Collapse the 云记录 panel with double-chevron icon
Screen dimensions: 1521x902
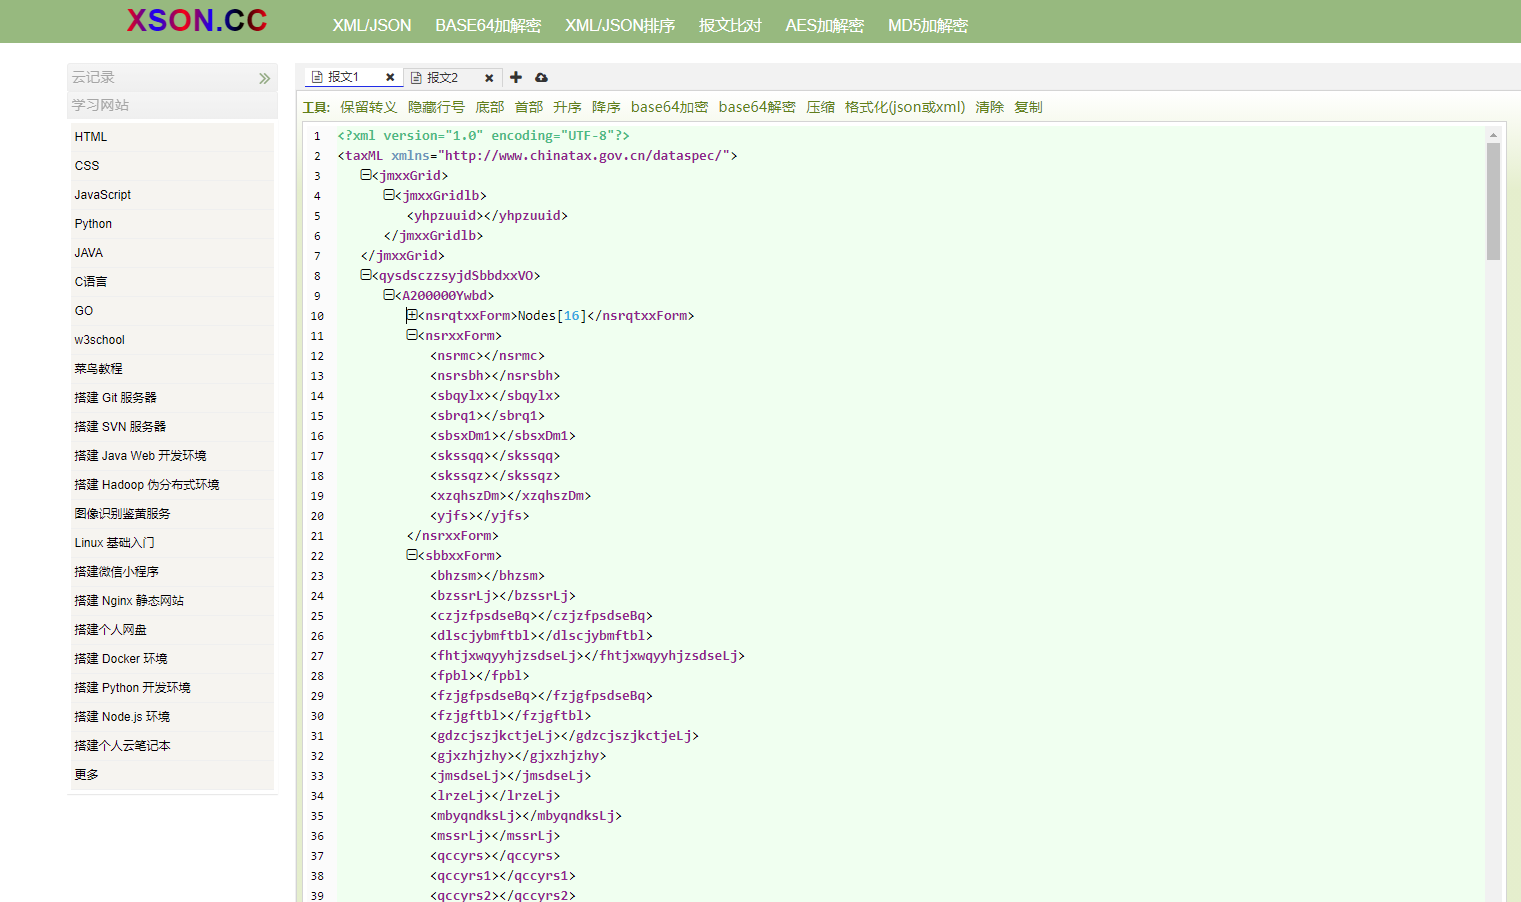point(264,78)
